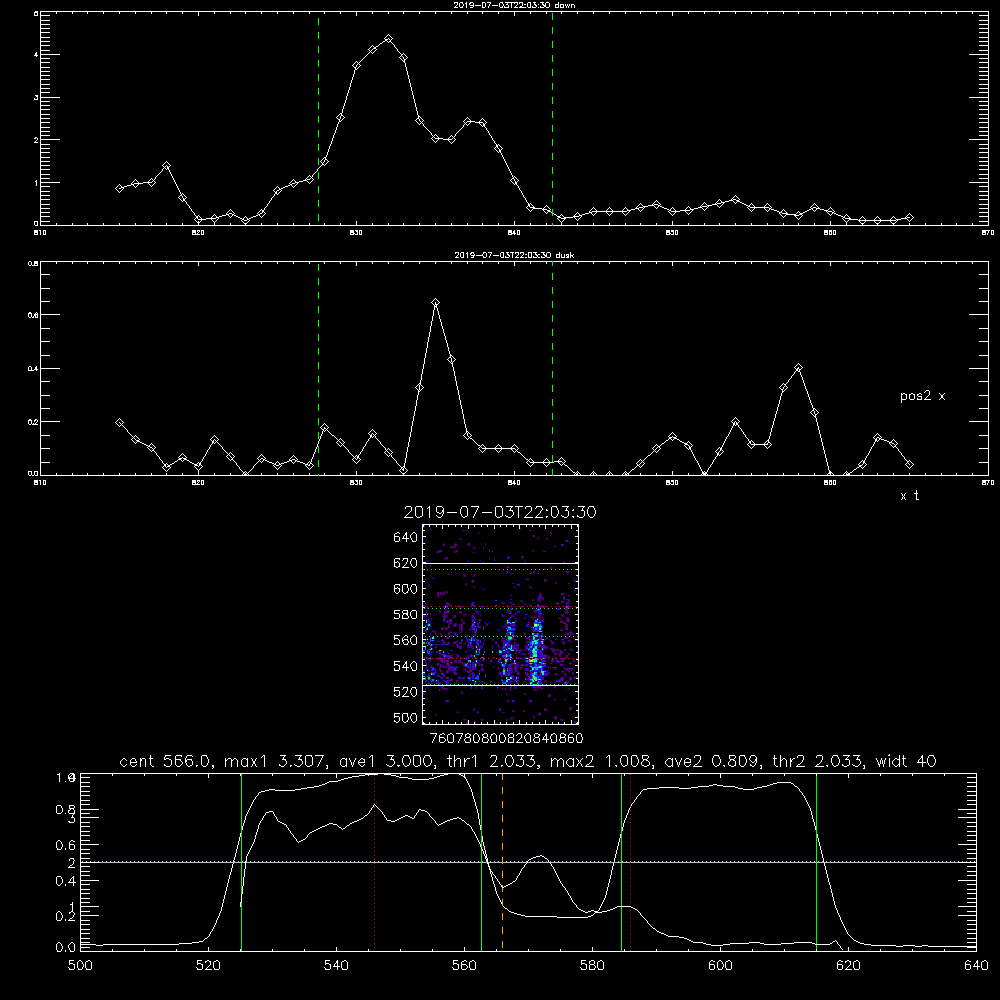Click the 'x t' label
The image size is (1000, 1000).
(x=909, y=496)
